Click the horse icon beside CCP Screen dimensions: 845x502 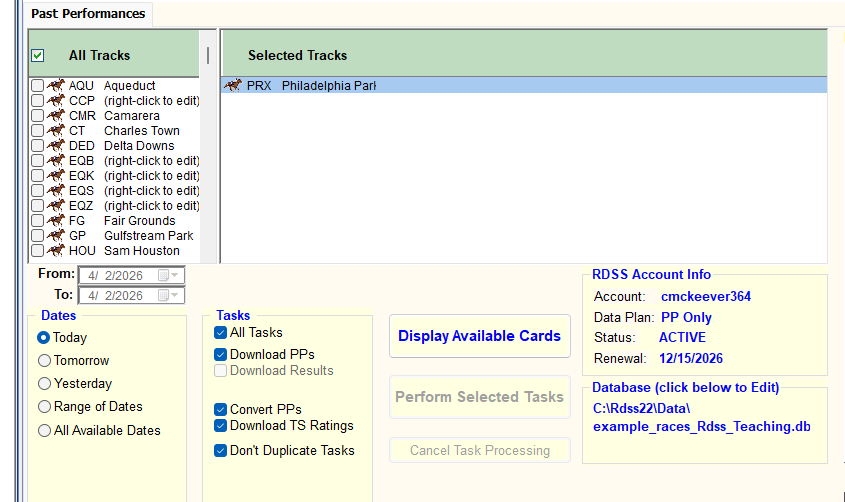point(56,100)
